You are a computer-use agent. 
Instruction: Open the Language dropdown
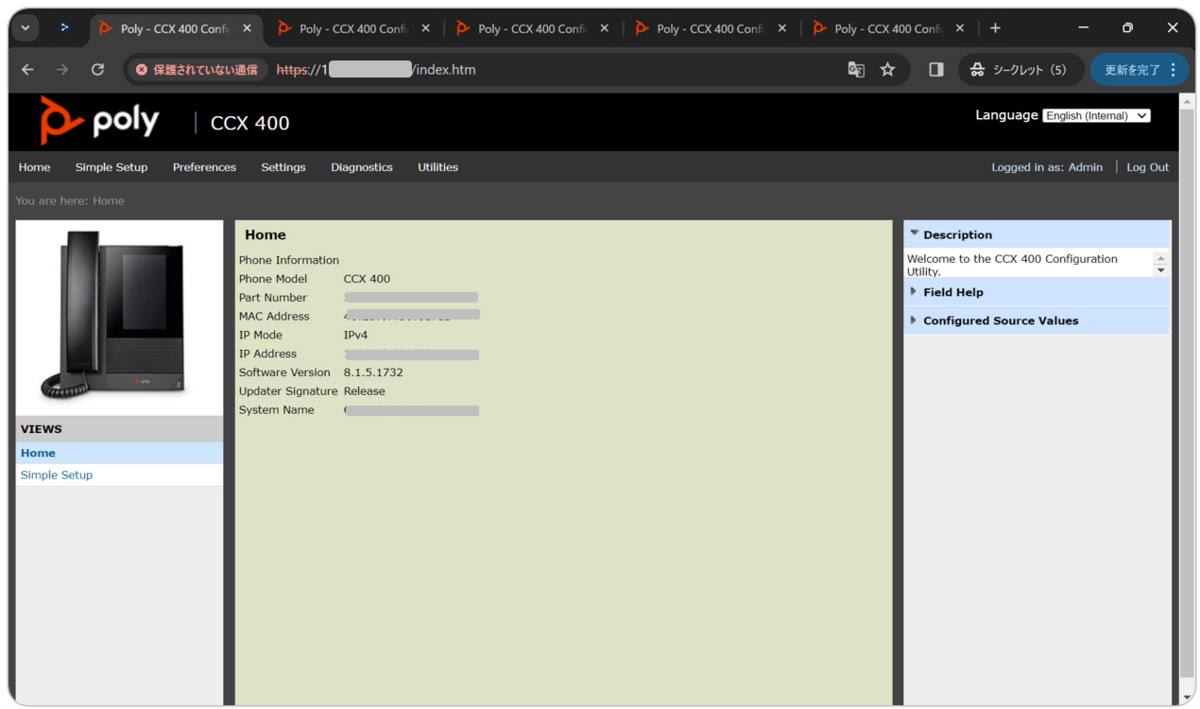click(1096, 116)
